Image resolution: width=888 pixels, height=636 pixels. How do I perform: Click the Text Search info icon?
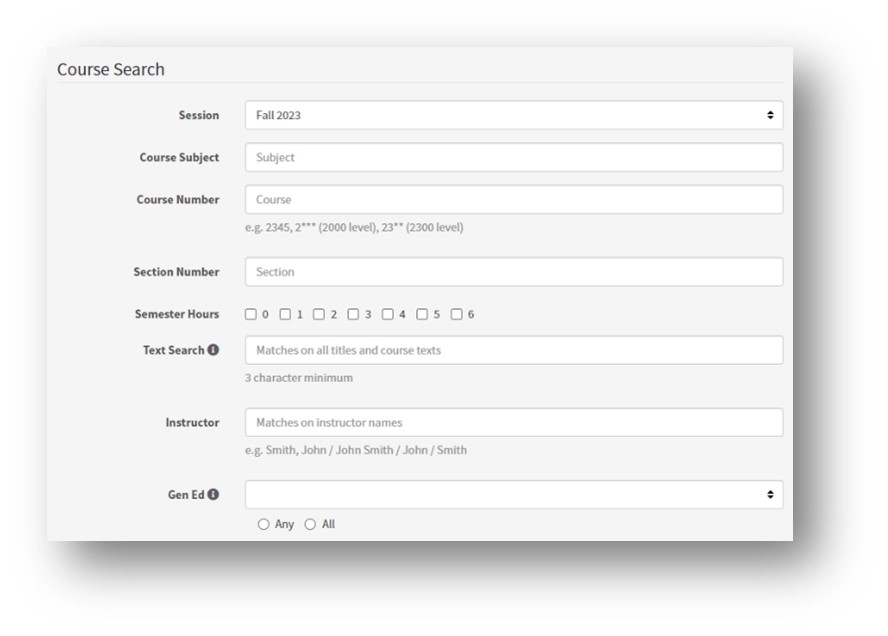point(213,350)
